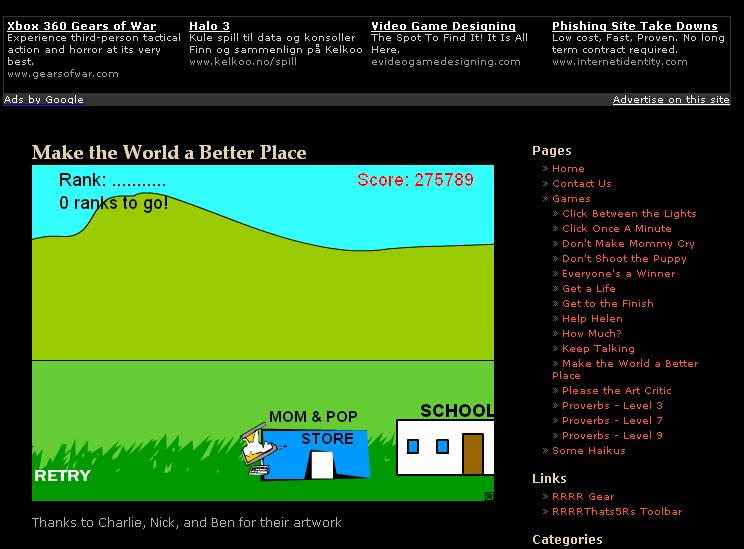Open Proverbs - Level 7
This screenshot has height=549, width=744.
pyautogui.click(x=612, y=421)
